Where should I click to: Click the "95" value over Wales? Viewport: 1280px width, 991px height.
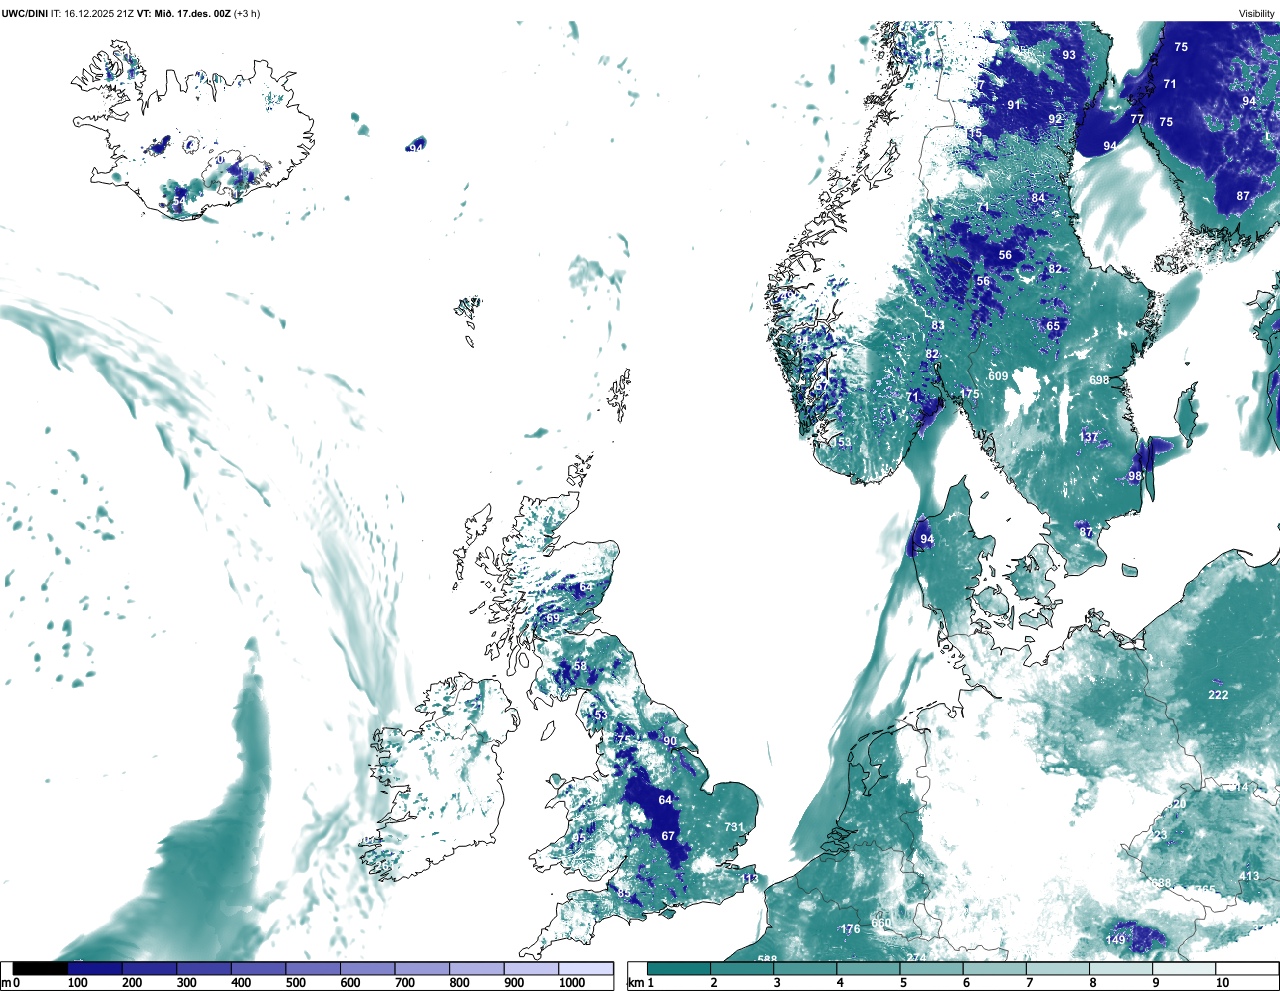(x=579, y=838)
